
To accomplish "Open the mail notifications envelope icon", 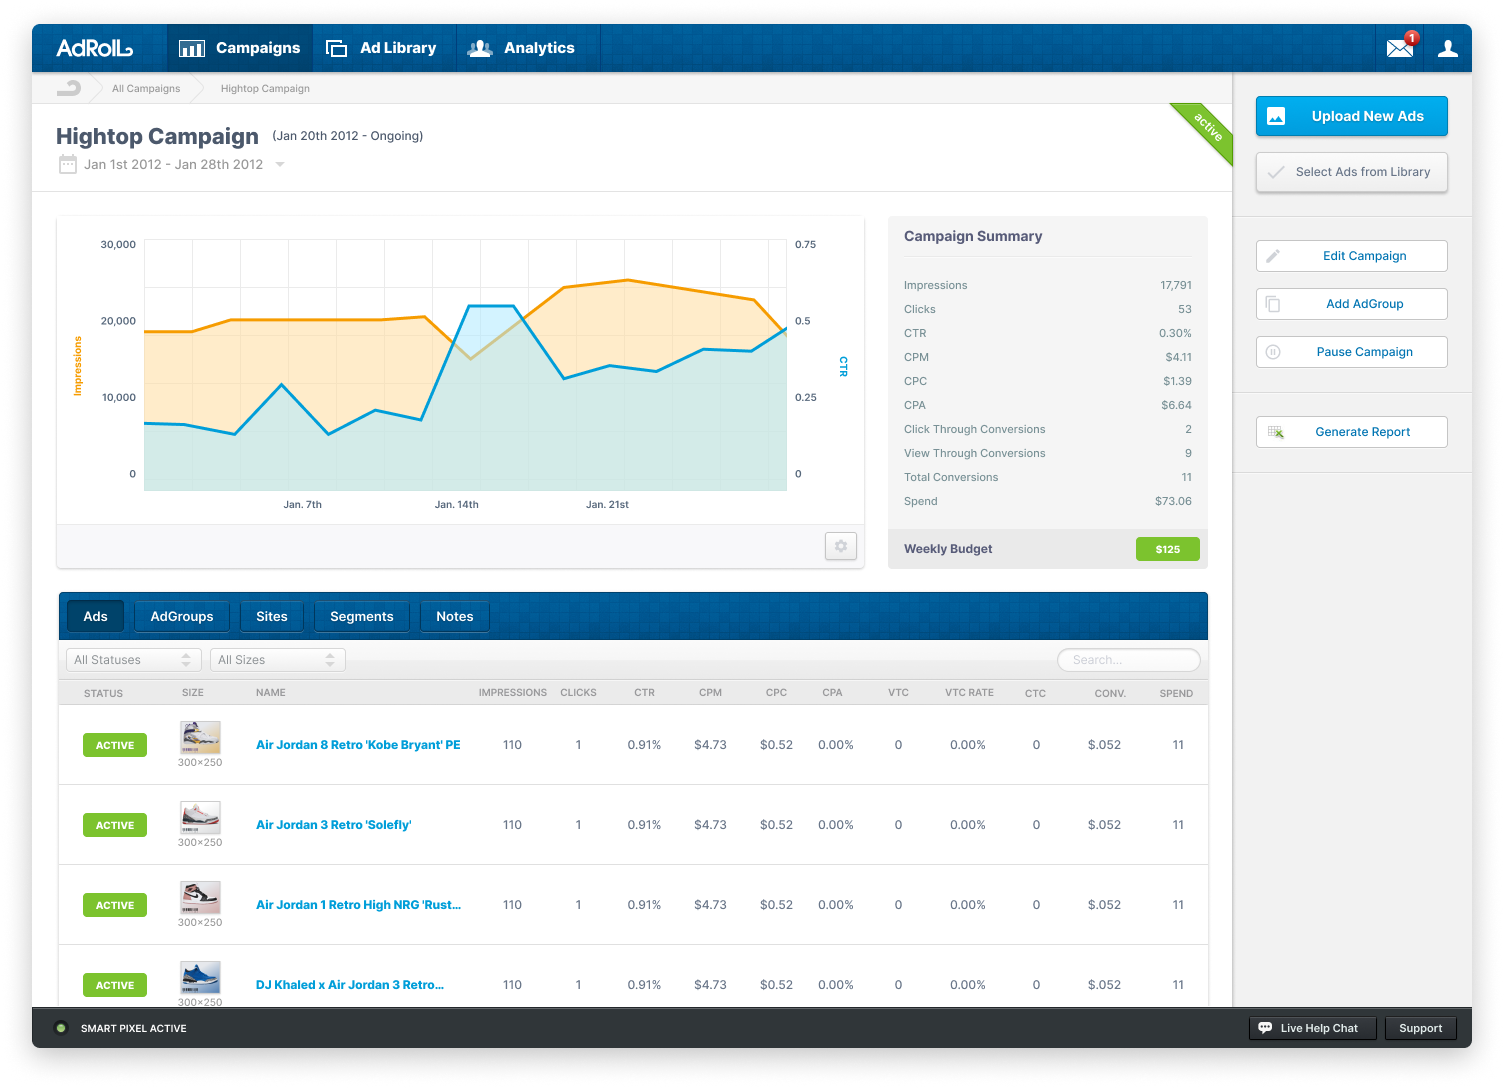I will pyautogui.click(x=1400, y=48).
